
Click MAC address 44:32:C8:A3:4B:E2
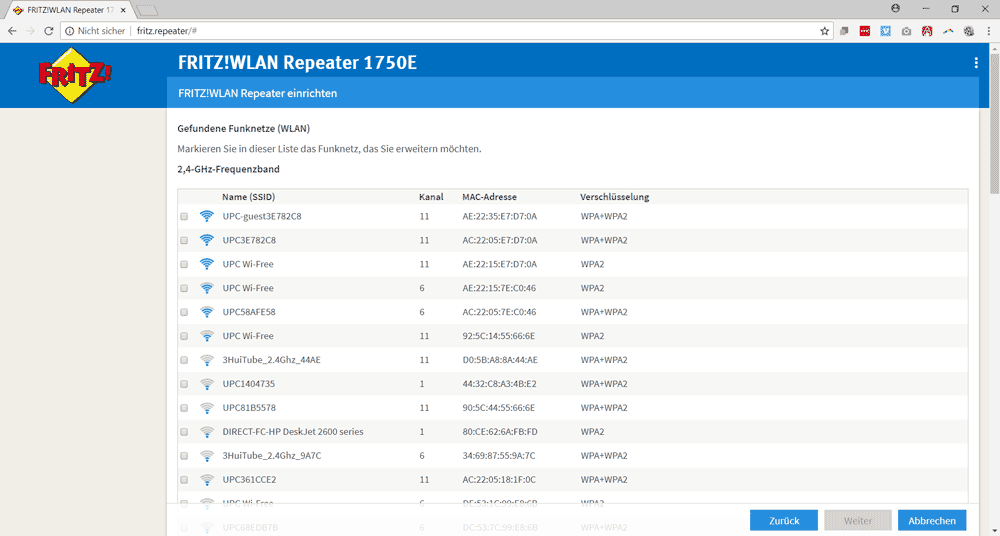point(499,383)
